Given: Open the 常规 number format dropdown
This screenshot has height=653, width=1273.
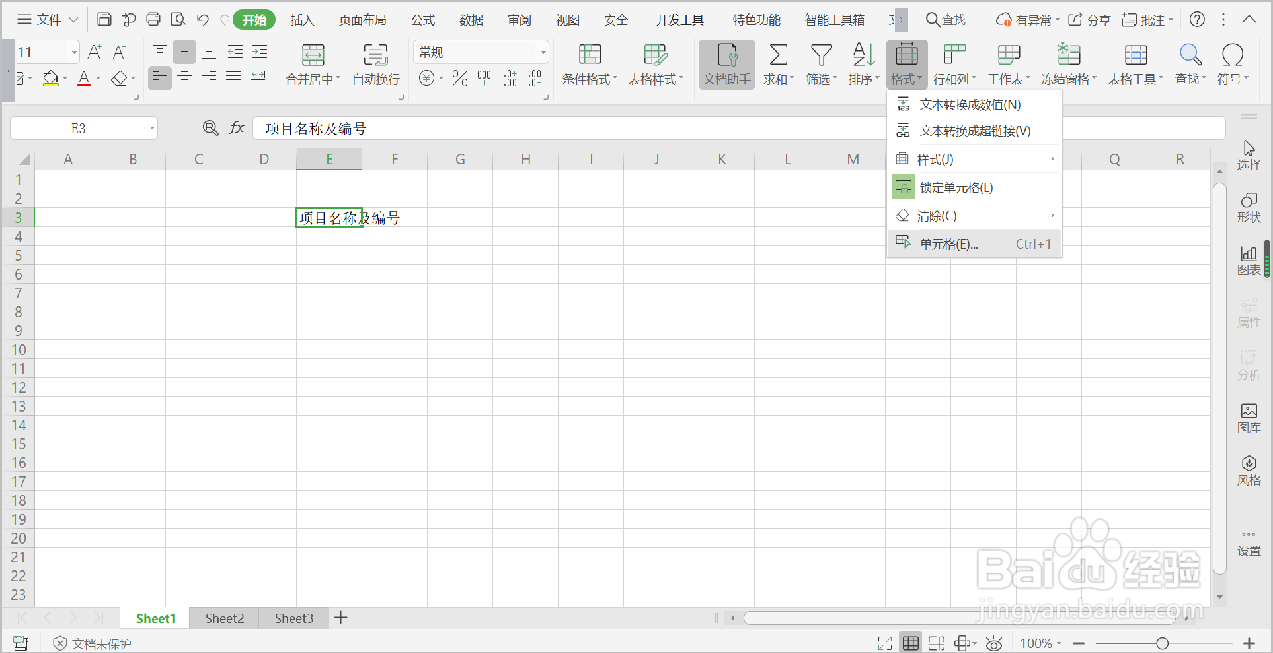Looking at the screenshot, I should click(x=543, y=52).
